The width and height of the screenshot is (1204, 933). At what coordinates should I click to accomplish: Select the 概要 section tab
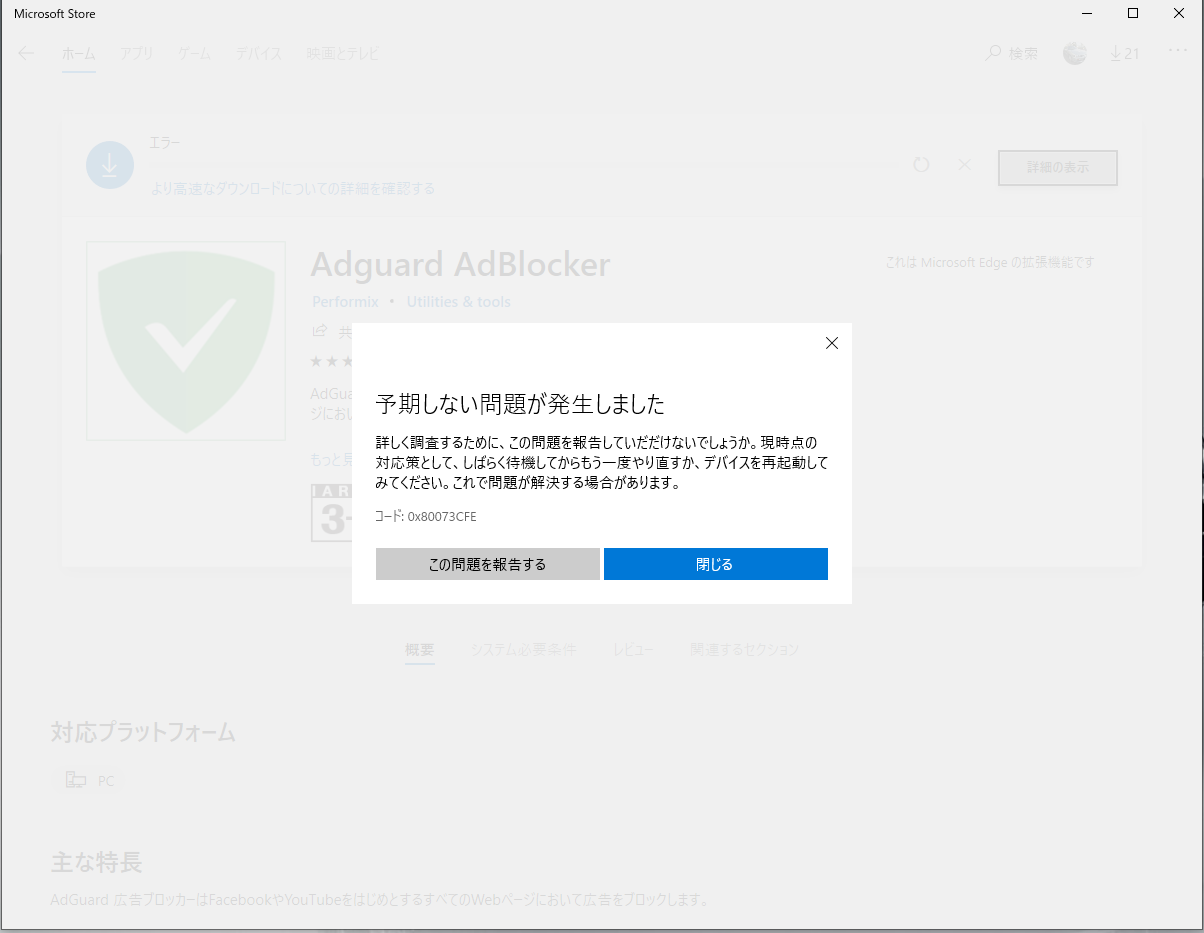click(420, 650)
